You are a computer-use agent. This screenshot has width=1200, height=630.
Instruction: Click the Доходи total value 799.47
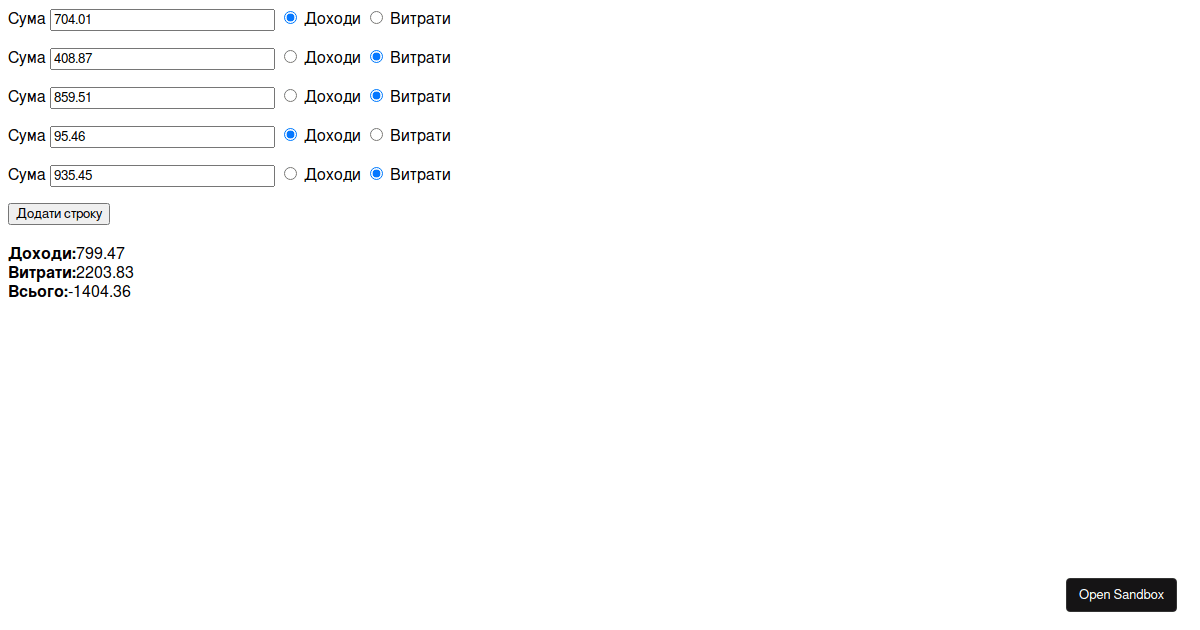[x=100, y=254]
